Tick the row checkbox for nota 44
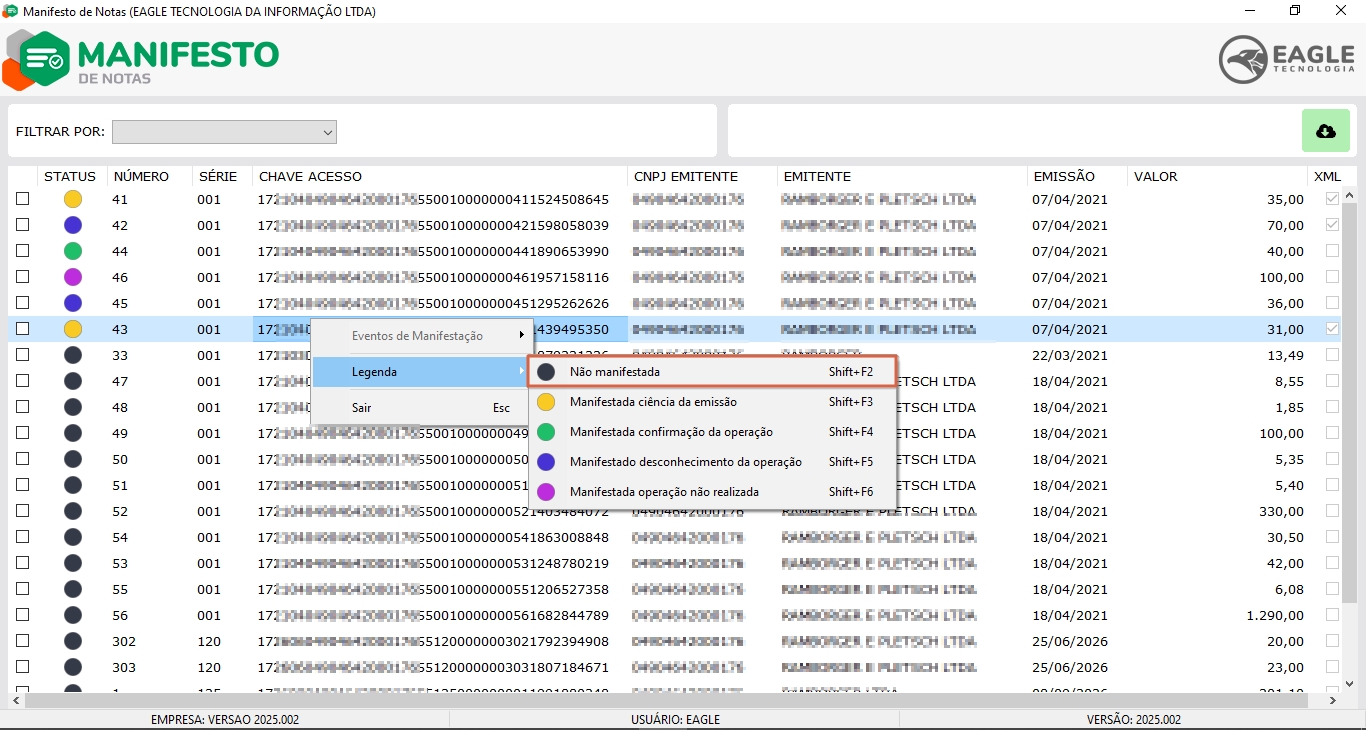The height and width of the screenshot is (730, 1366). (x=22, y=251)
